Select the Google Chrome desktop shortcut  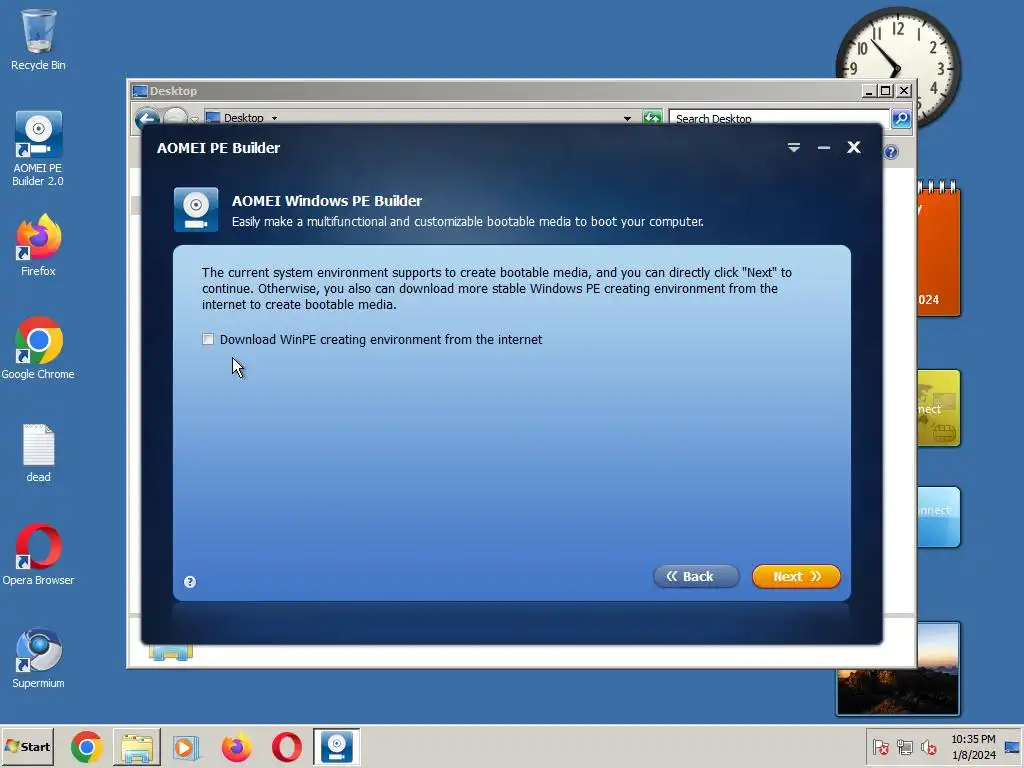coord(38,348)
